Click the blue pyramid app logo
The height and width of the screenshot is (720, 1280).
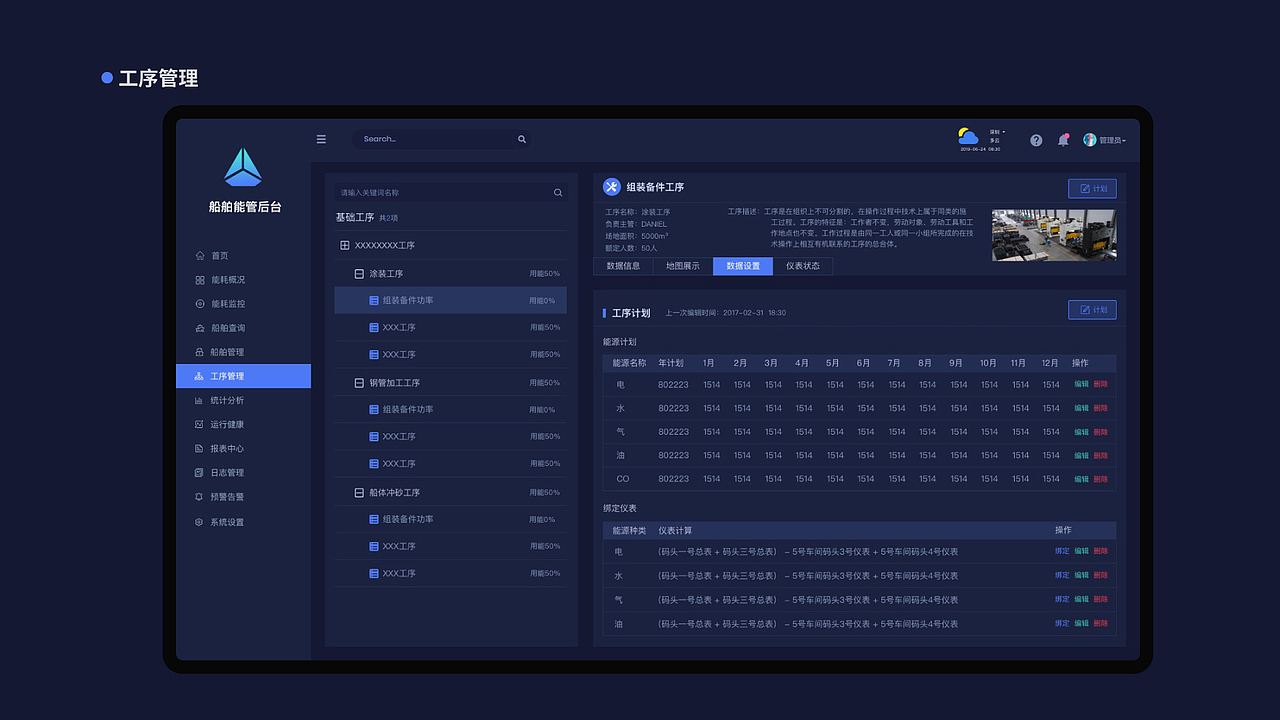(x=243, y=167)
